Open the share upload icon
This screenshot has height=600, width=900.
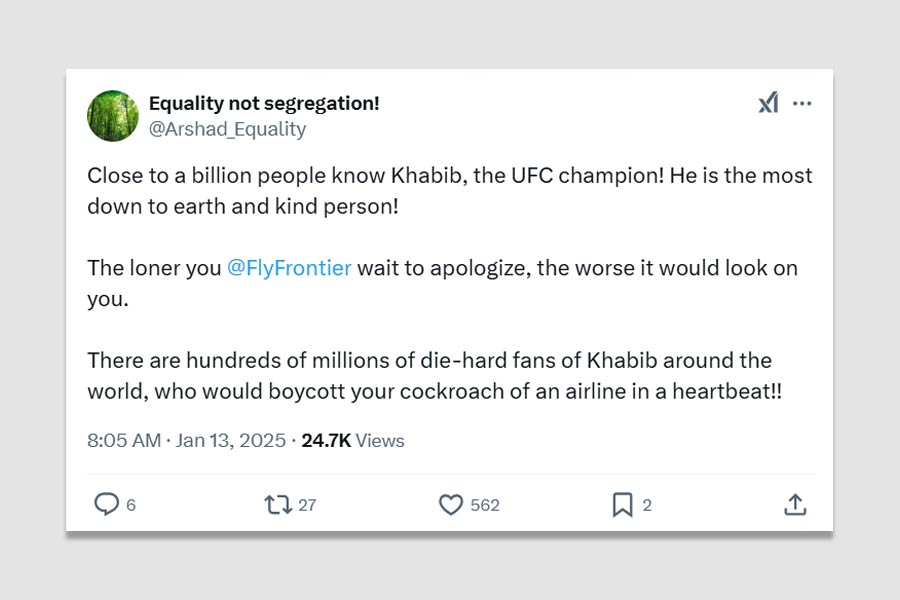coord(795,505)
